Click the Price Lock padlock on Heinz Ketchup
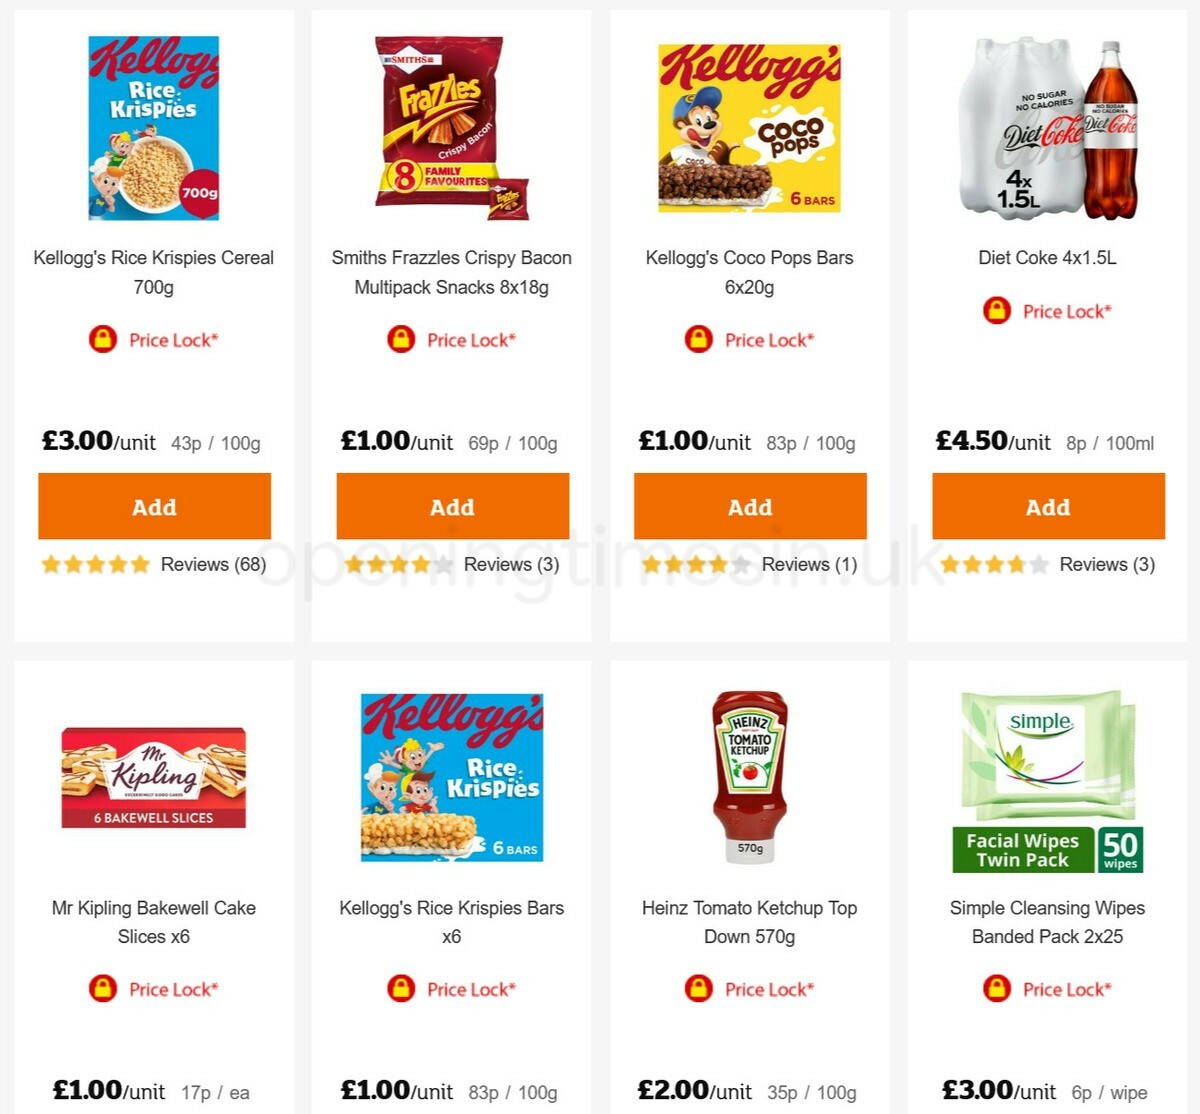The image size is (1200, 1114). (697, 988)
